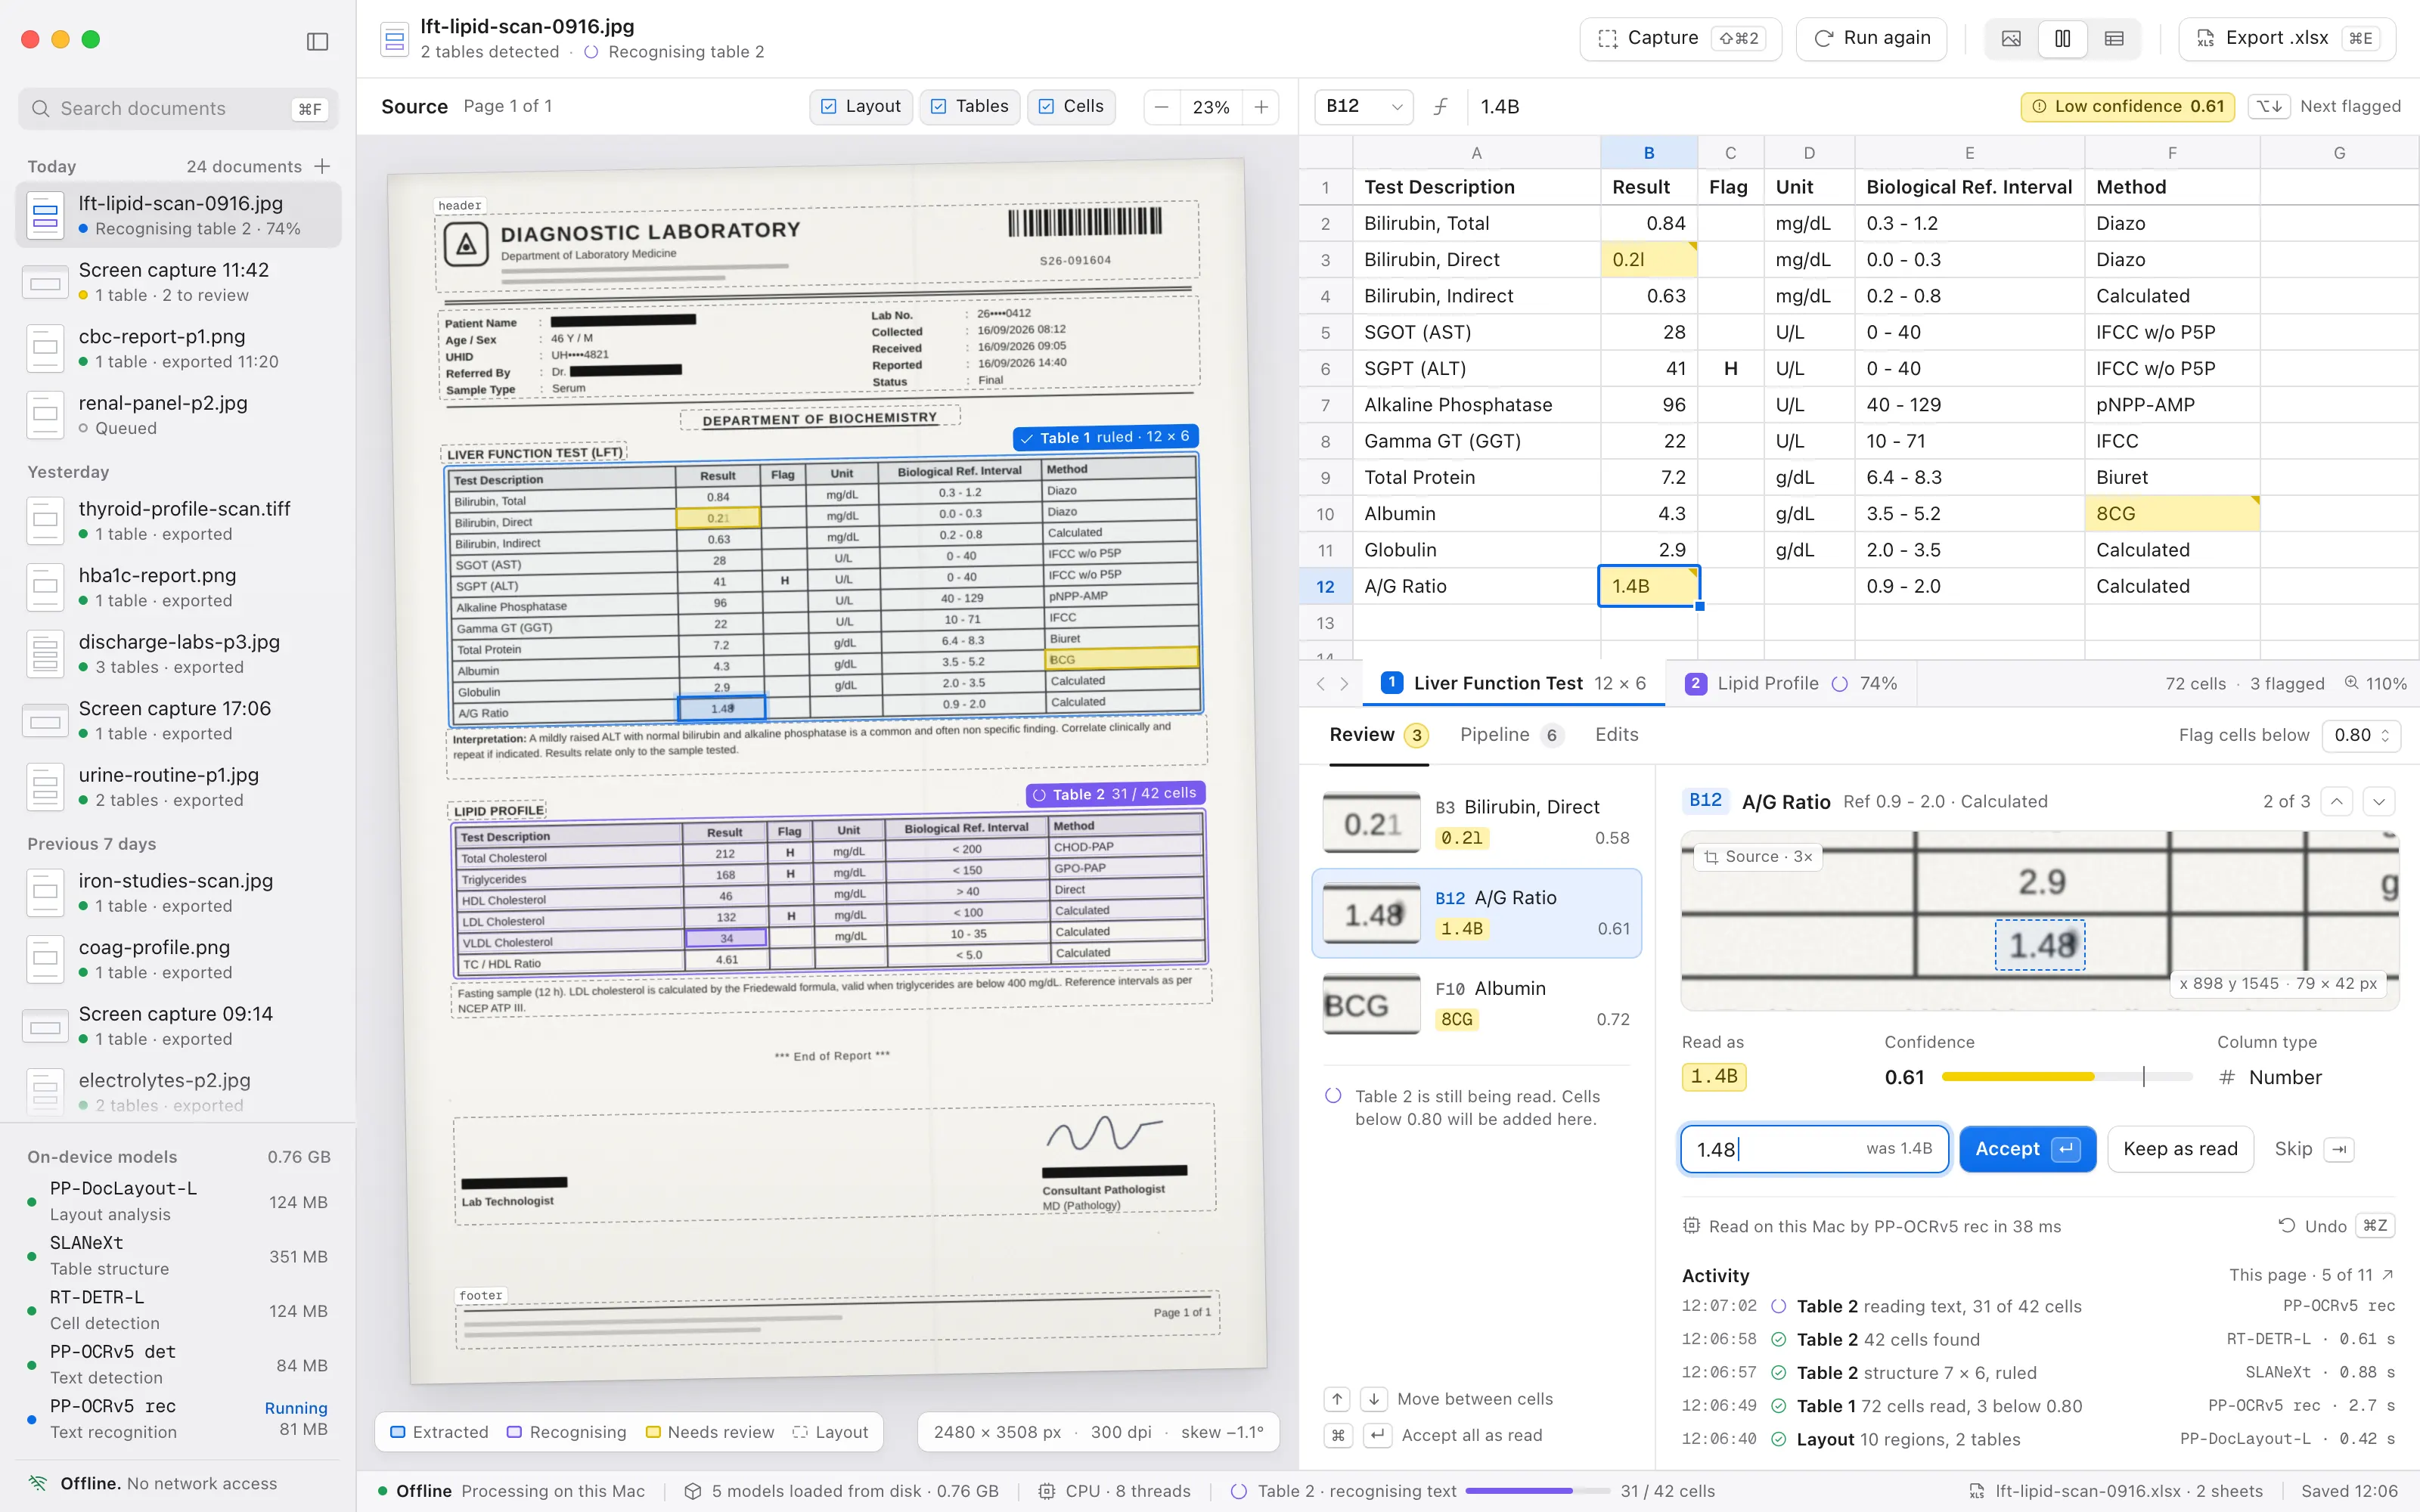Click the 110% sheet zoom magnifier

tap(2351, 683)
